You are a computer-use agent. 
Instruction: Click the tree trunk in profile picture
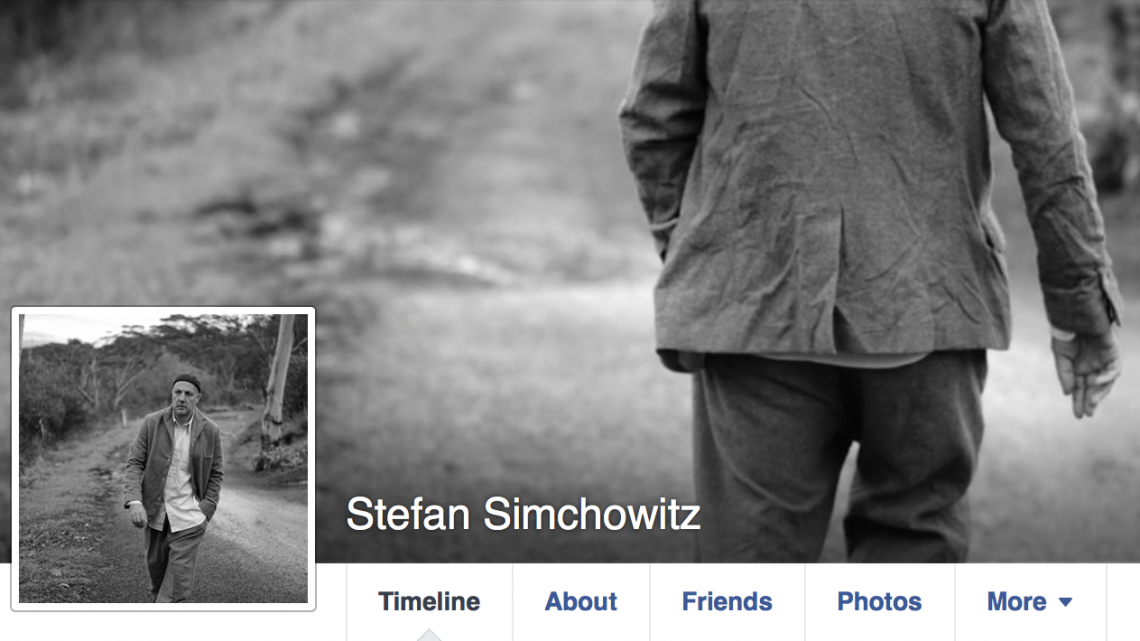coord(278,378)
